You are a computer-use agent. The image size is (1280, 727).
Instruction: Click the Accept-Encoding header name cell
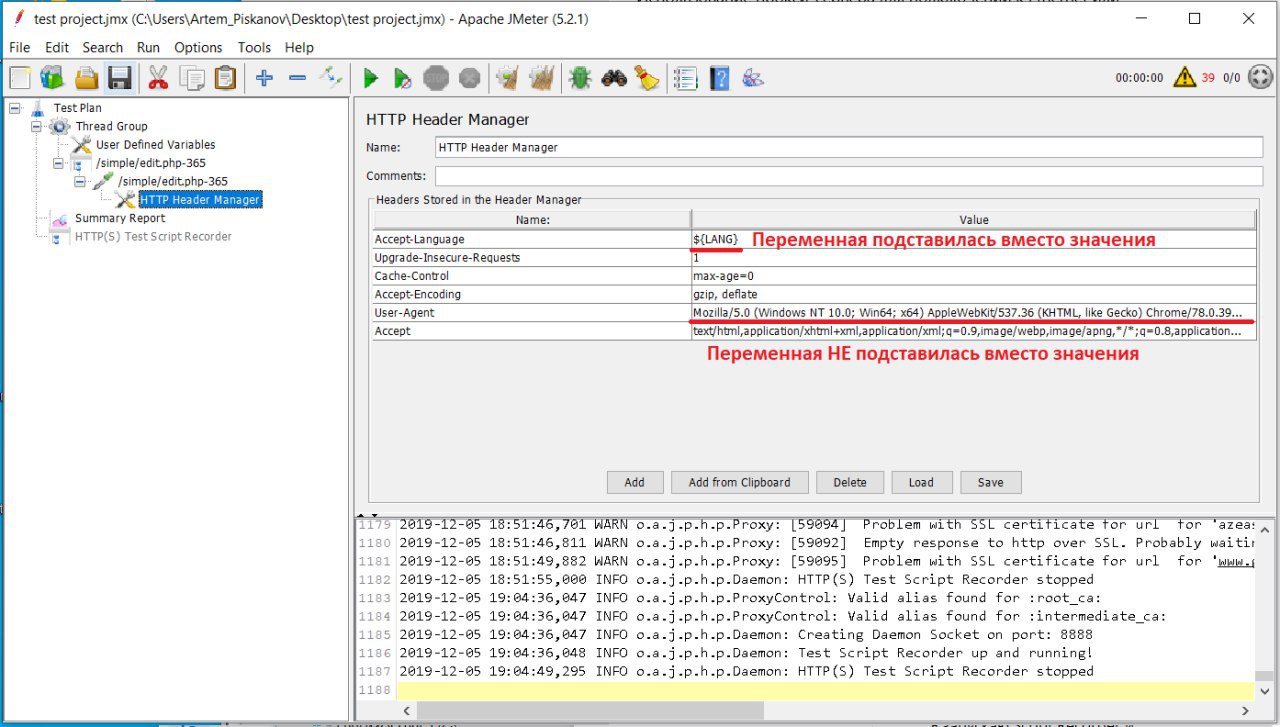[532, 295]
